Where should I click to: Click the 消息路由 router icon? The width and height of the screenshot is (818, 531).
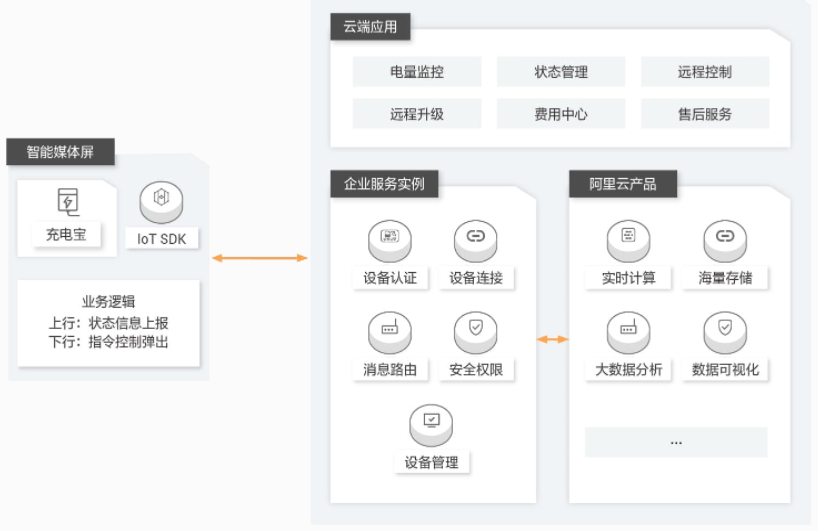[x=390, y=332]
